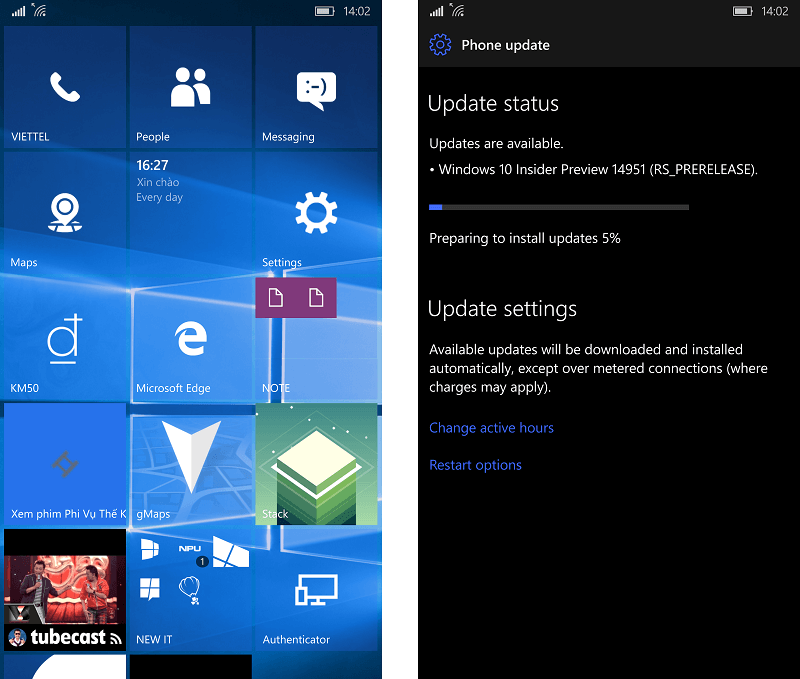Open the People tile
Image resolution: width=800 pixels, height=679 pixels.
190,87
